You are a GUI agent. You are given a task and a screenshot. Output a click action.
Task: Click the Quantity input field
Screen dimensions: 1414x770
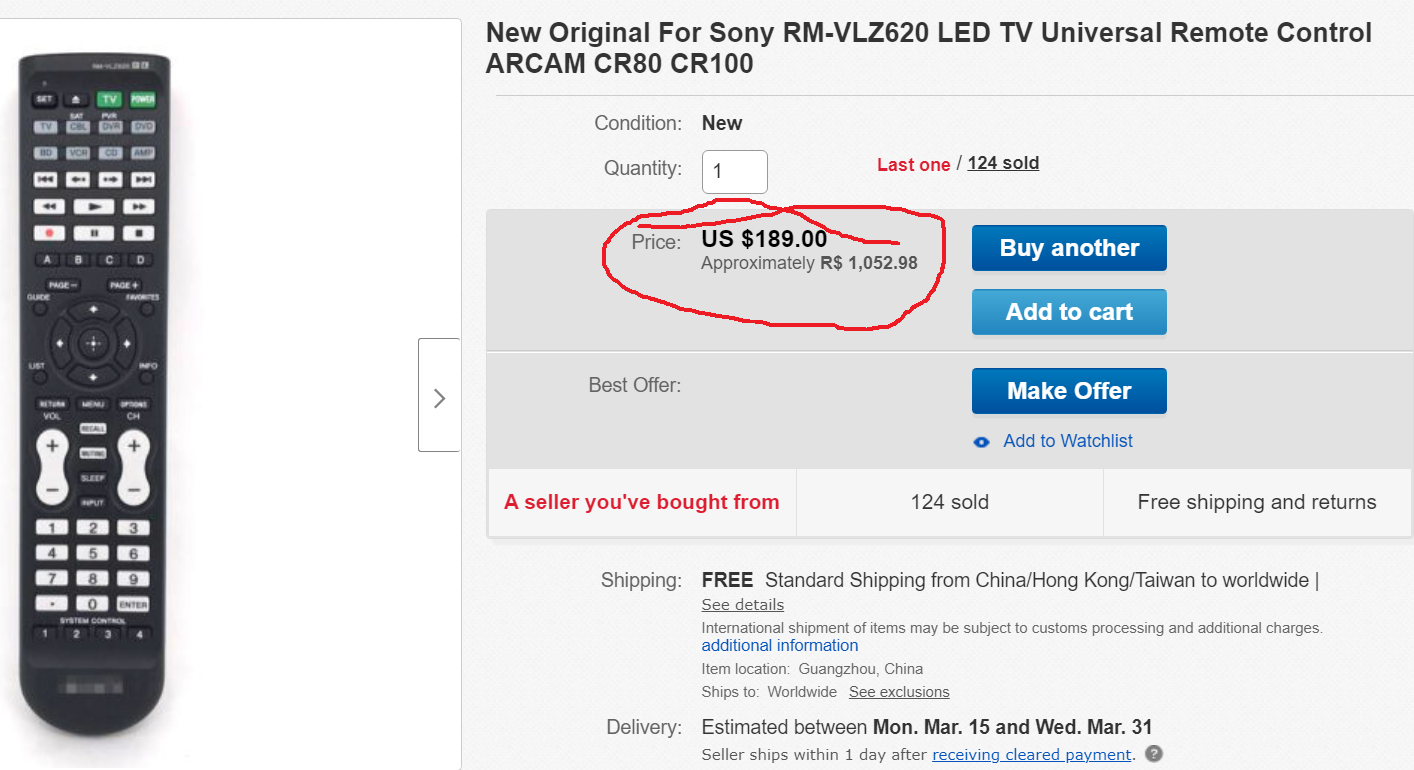pos(734,172)
